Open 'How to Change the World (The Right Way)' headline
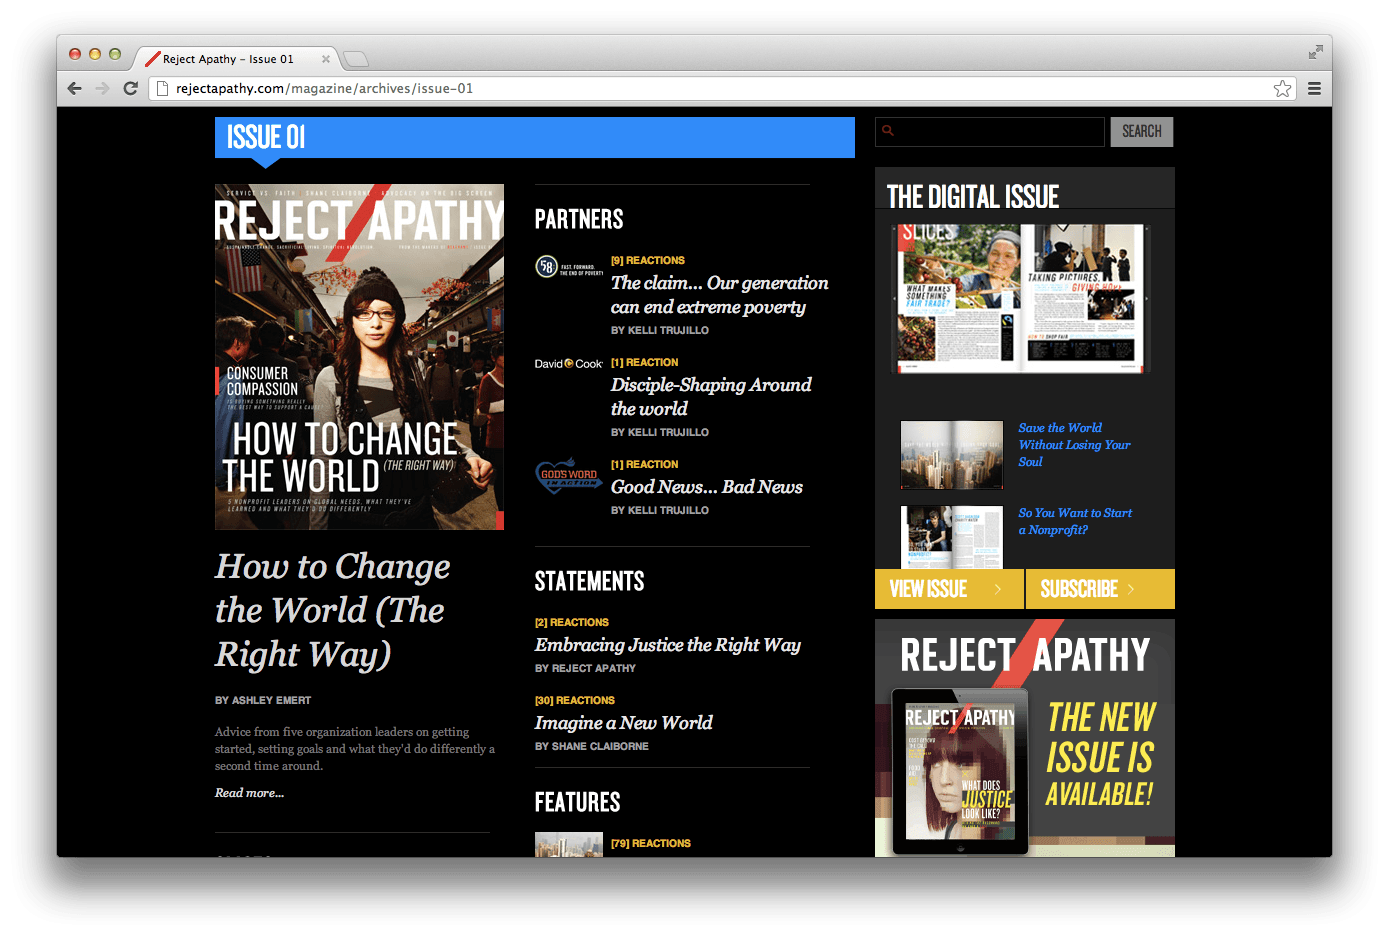 click(333, 610)
